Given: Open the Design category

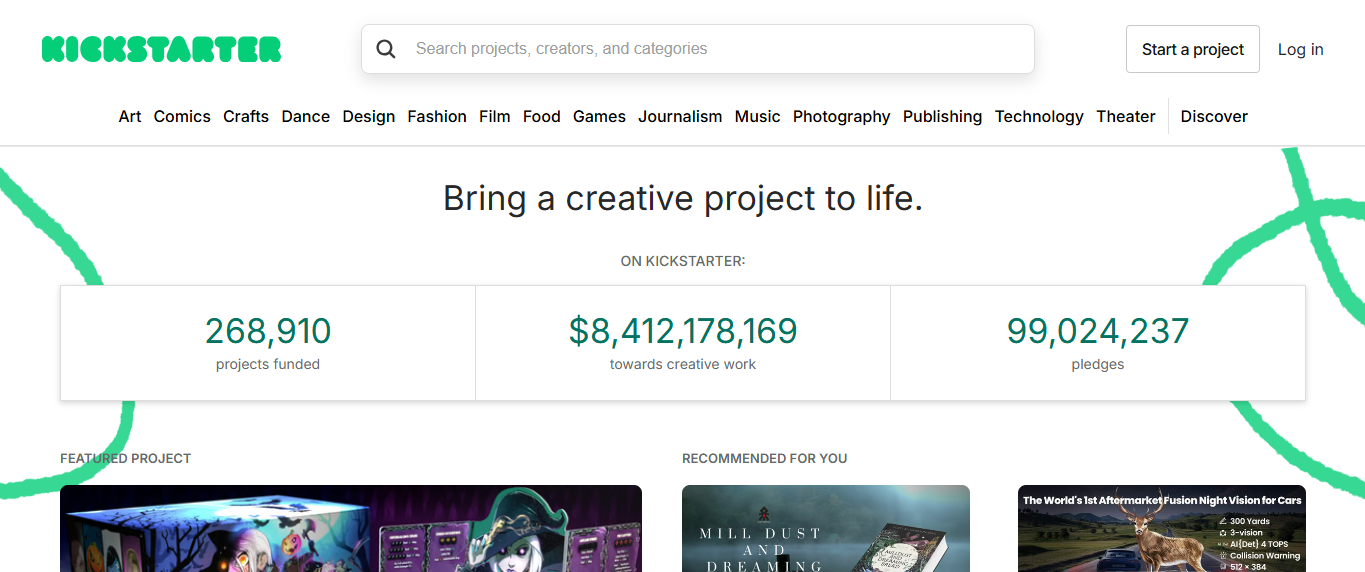Looking at the screenshot, I should (369, 116).
